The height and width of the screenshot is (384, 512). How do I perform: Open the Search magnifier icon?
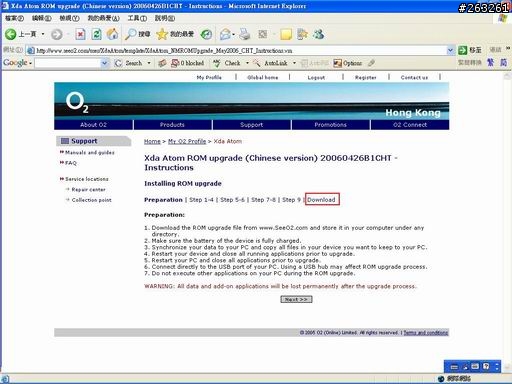pos(130,34)
